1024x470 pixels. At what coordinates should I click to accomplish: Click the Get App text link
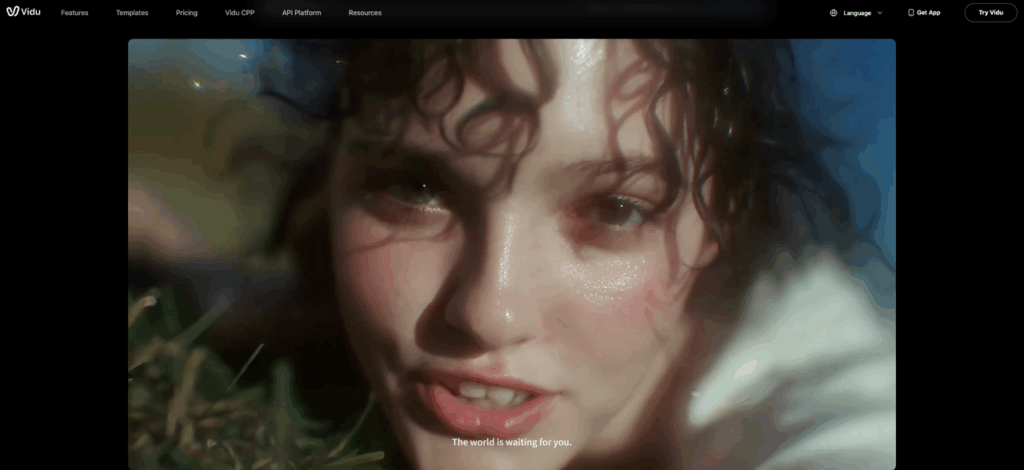(x=929, y=12)
